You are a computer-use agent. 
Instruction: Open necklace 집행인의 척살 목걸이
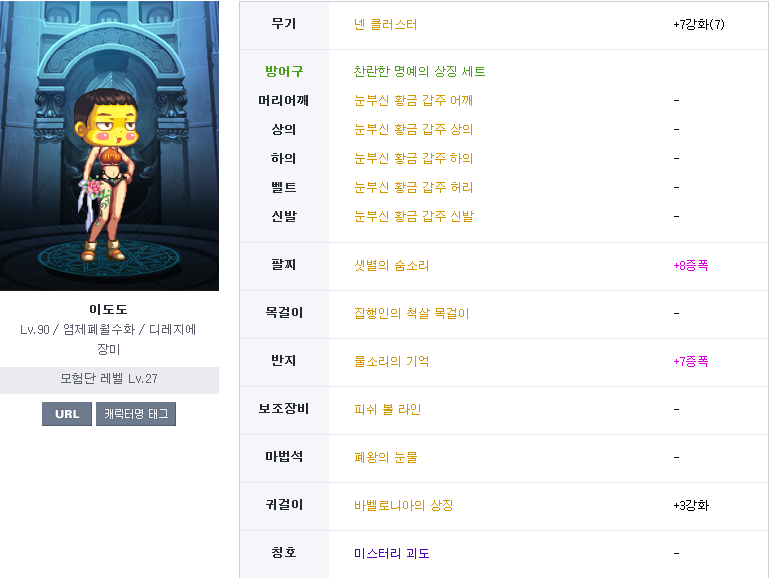pyautogui.click(x=411, y=313)
